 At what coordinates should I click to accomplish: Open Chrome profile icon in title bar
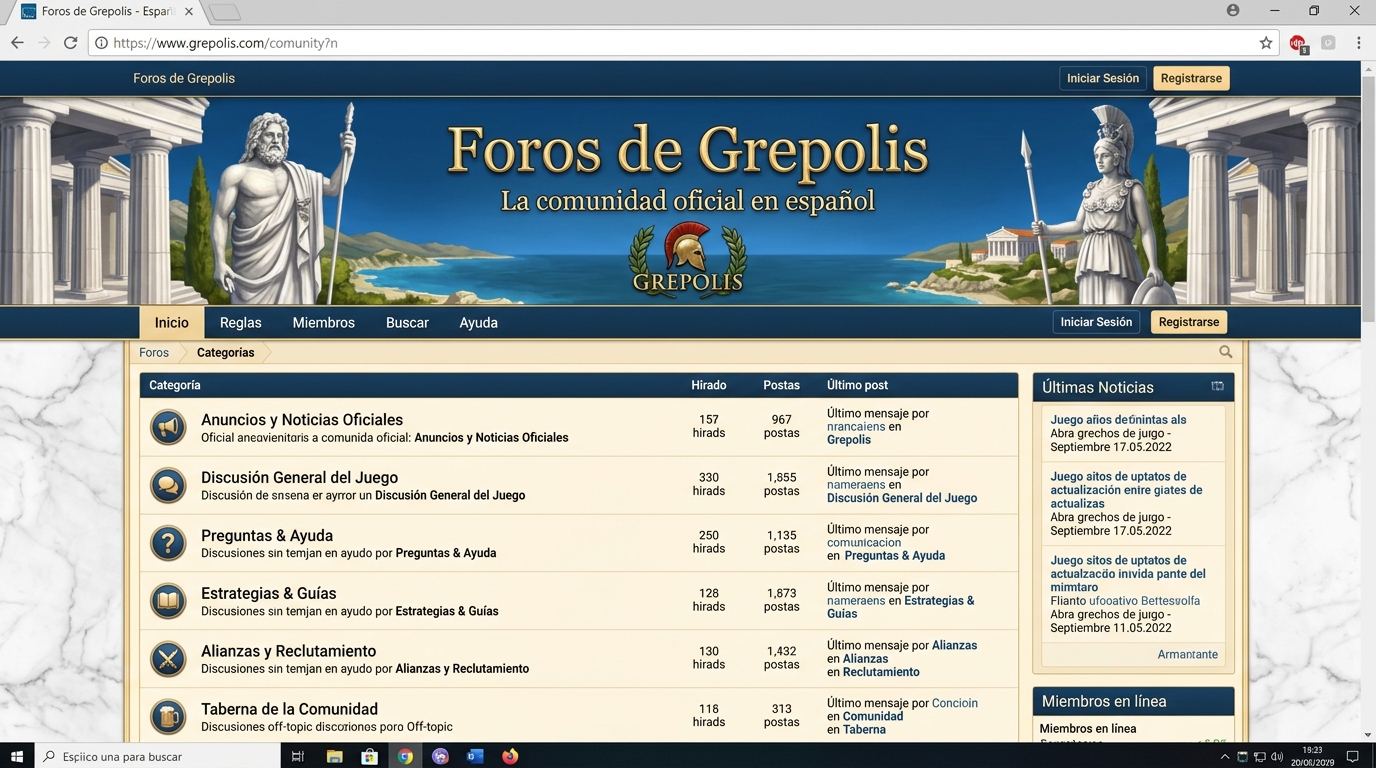pyautogui.click(x=1233, y=11)
